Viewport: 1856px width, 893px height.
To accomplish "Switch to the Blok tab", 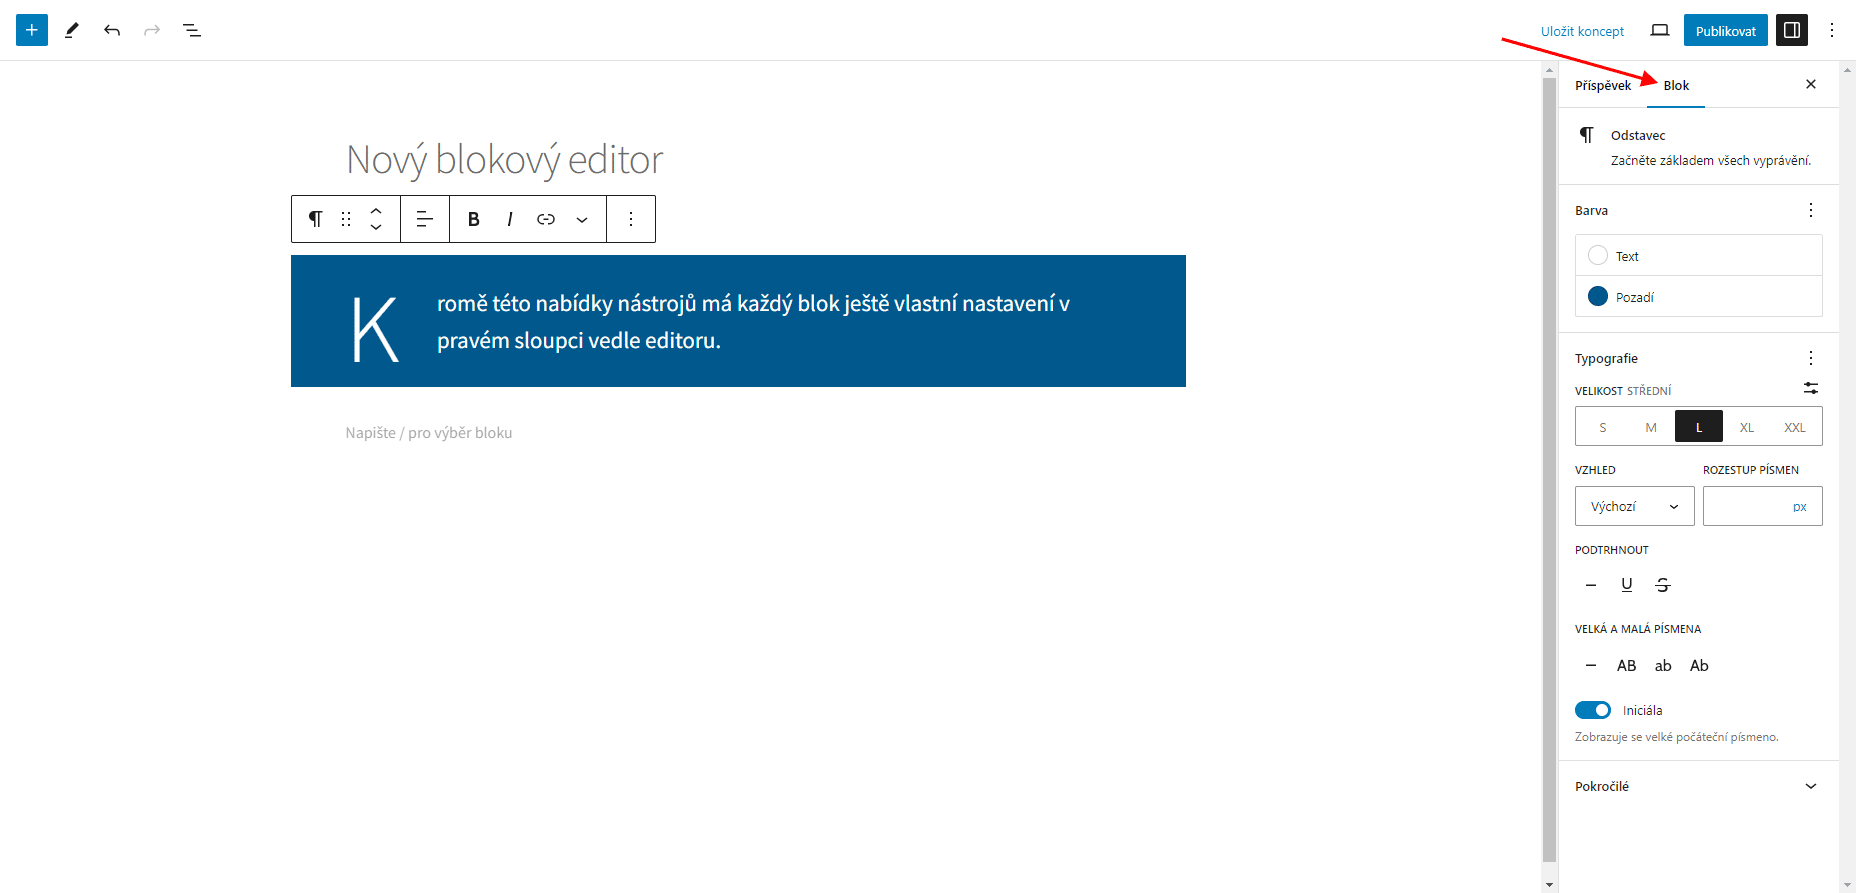I will [1676, 85].
